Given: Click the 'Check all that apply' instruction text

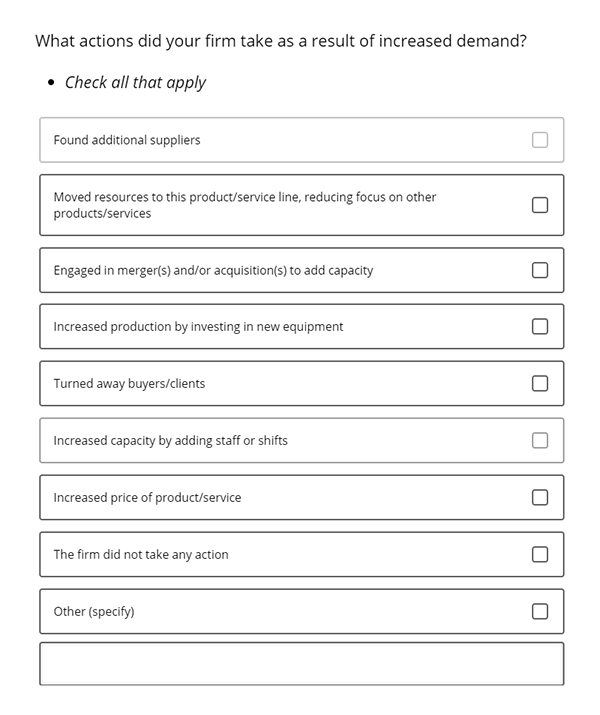Looking at the screenshot, I should coord(135,82).
